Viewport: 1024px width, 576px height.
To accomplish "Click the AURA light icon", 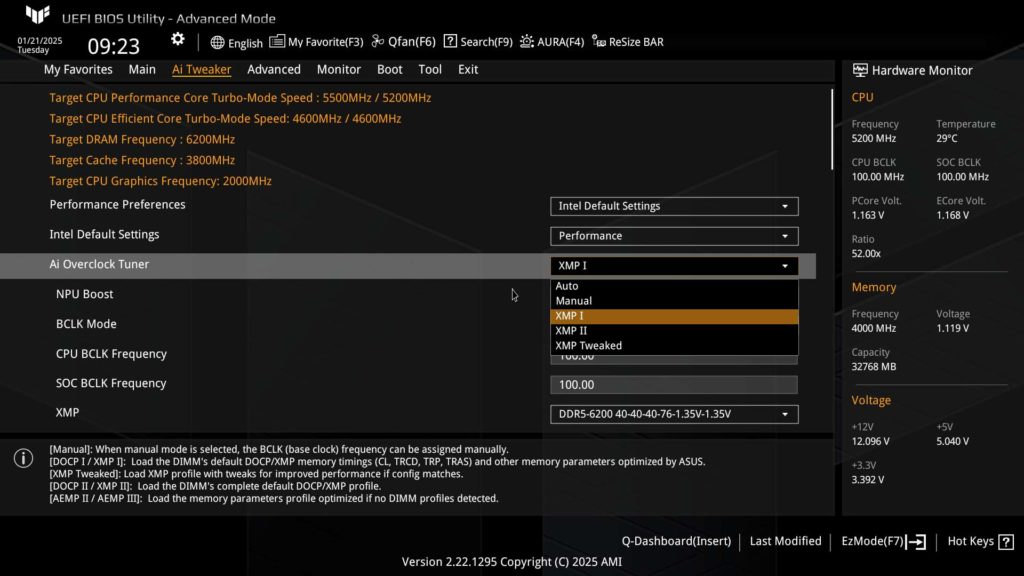I will (526, 42).
